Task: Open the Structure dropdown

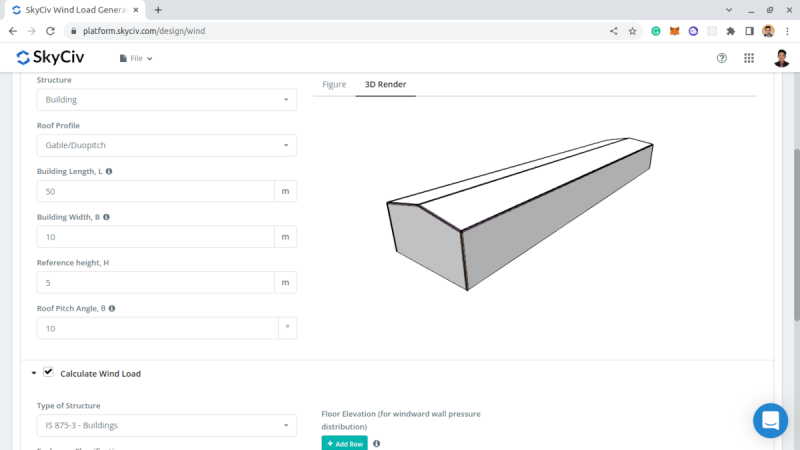Action: pos(166,100)
